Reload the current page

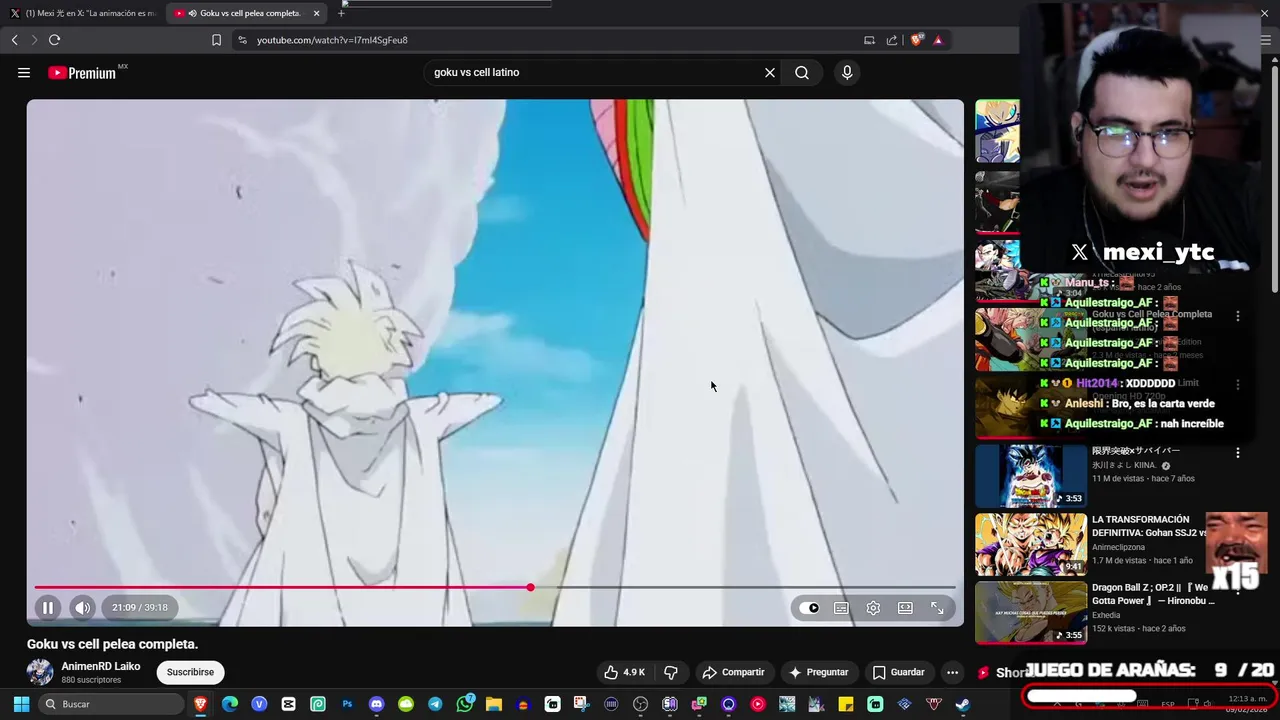tap(54, 40)
